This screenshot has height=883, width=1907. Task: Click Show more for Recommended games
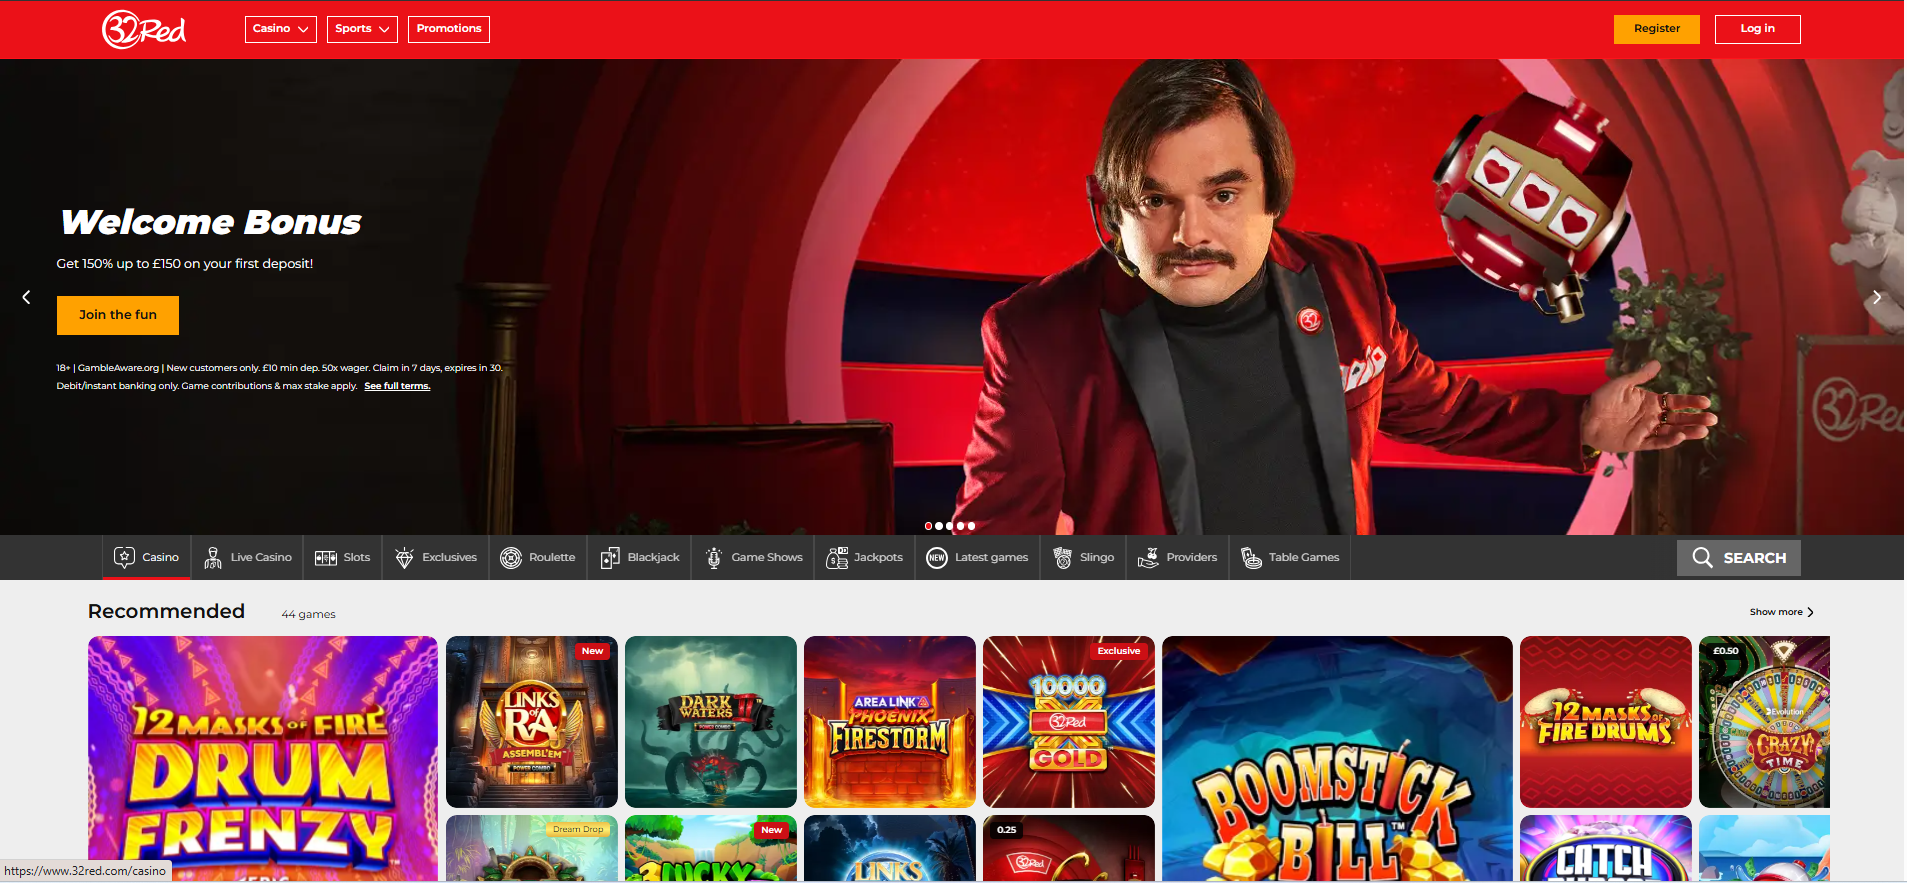[1776, 612]
